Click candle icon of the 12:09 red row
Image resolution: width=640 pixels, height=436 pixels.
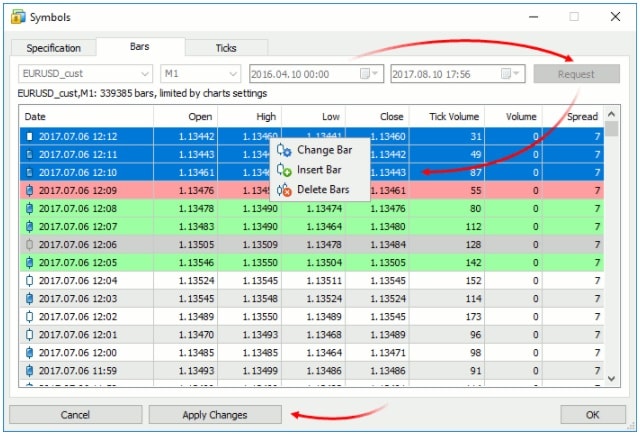29,190
